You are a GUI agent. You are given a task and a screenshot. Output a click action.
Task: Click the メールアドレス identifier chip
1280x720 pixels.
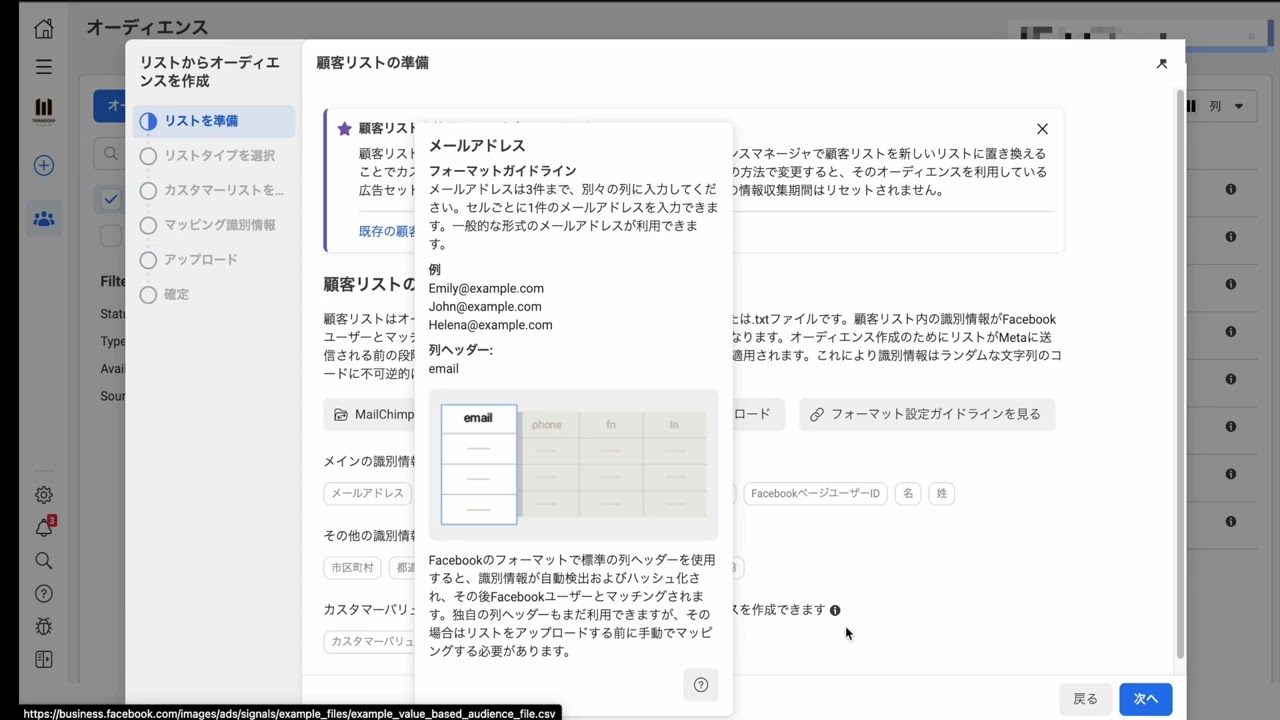point(367,493)
